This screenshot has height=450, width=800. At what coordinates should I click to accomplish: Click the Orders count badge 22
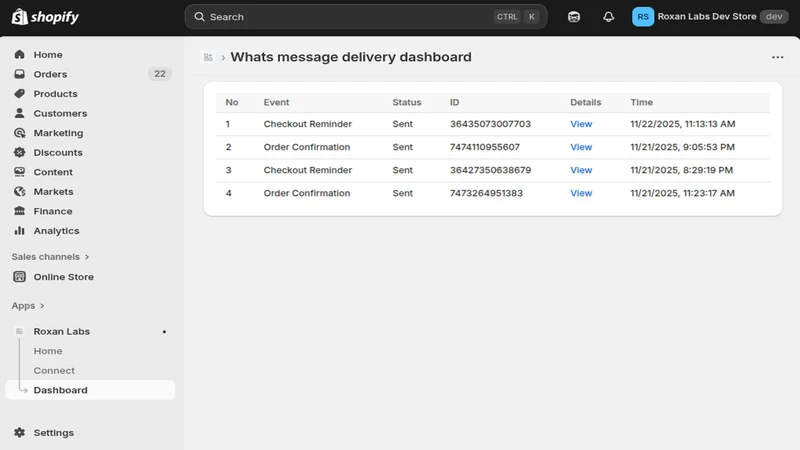pos(160,74)
